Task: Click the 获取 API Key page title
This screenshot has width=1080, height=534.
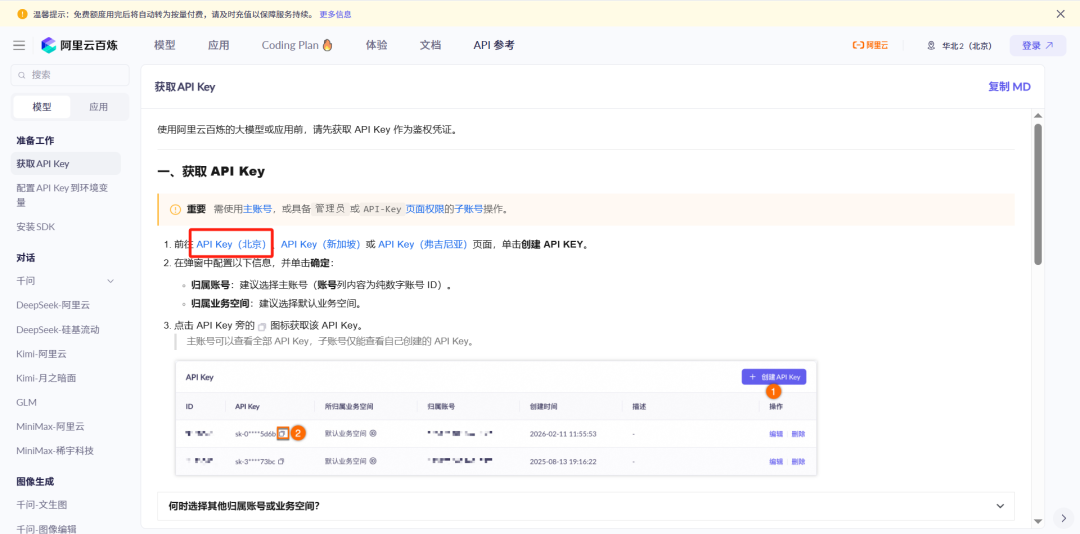Action: pyautogui.click(x=185, y=87)
